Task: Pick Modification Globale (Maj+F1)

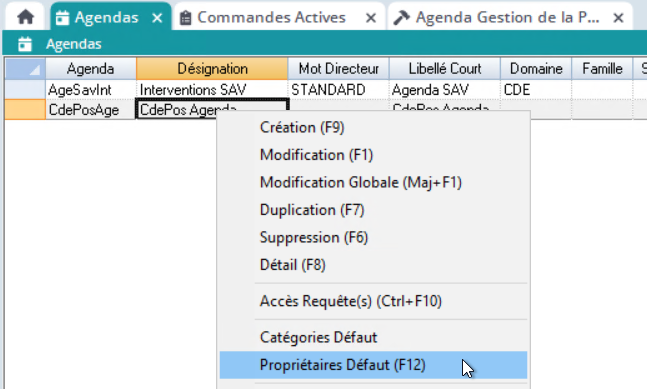Action: pyautogui.click(x=361, y=183)
